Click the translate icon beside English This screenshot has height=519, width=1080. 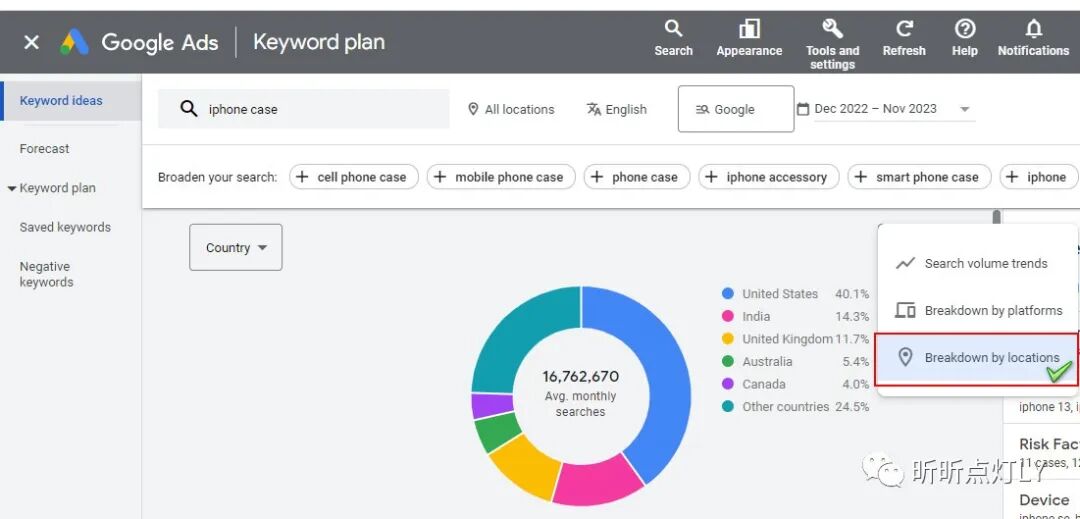(594, 109)
